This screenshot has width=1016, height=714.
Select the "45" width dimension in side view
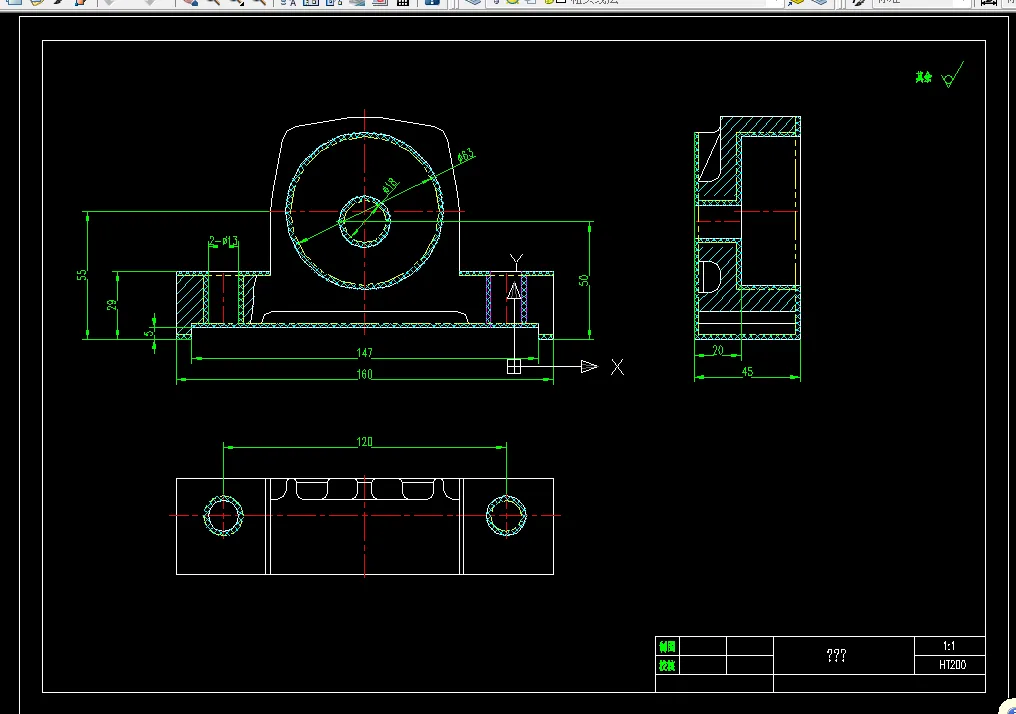(x=747, y=372)
